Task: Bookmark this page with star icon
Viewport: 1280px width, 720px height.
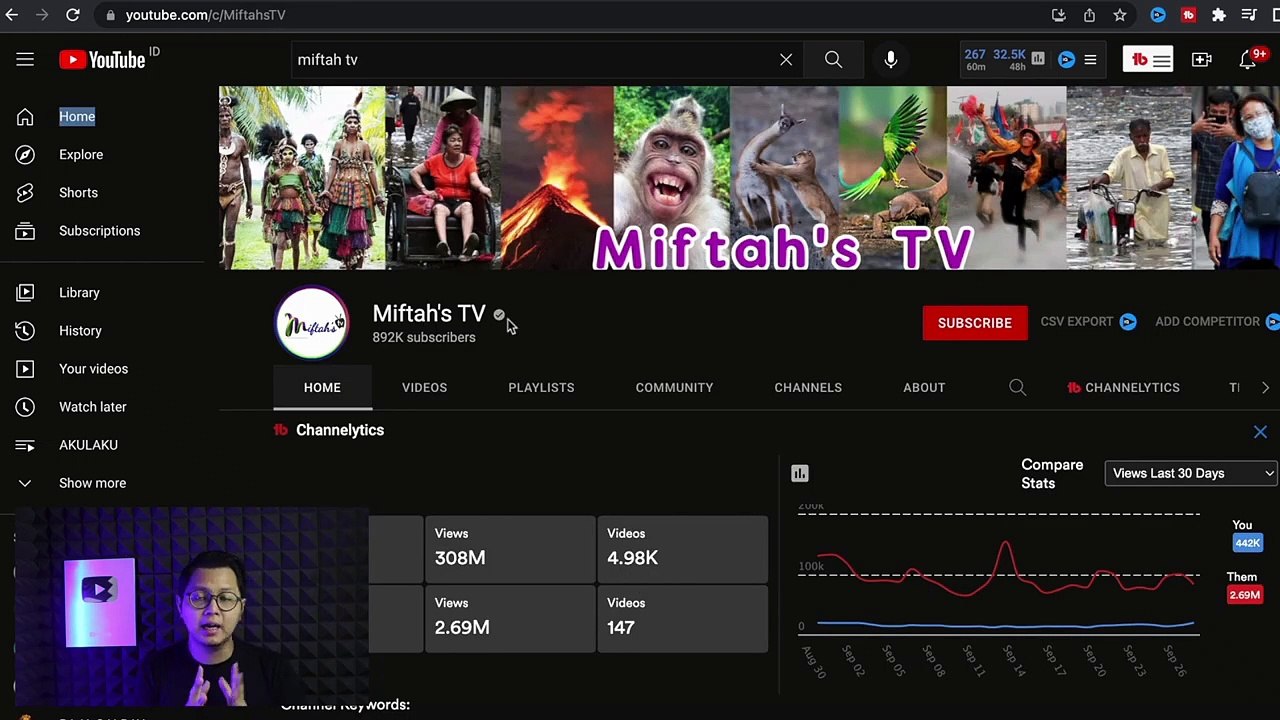Action: (1120, 15)
